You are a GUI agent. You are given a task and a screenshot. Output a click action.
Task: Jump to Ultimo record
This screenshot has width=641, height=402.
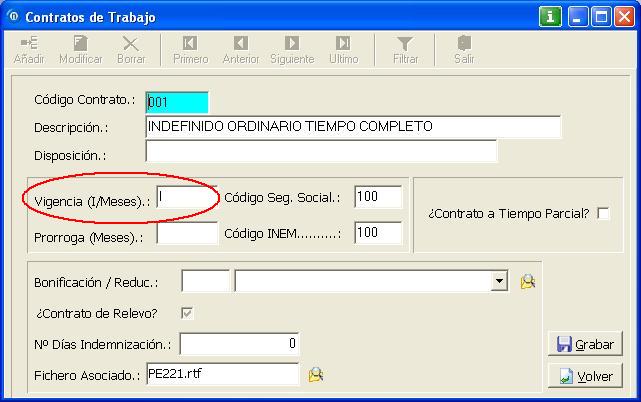click(x=343, y=50)
